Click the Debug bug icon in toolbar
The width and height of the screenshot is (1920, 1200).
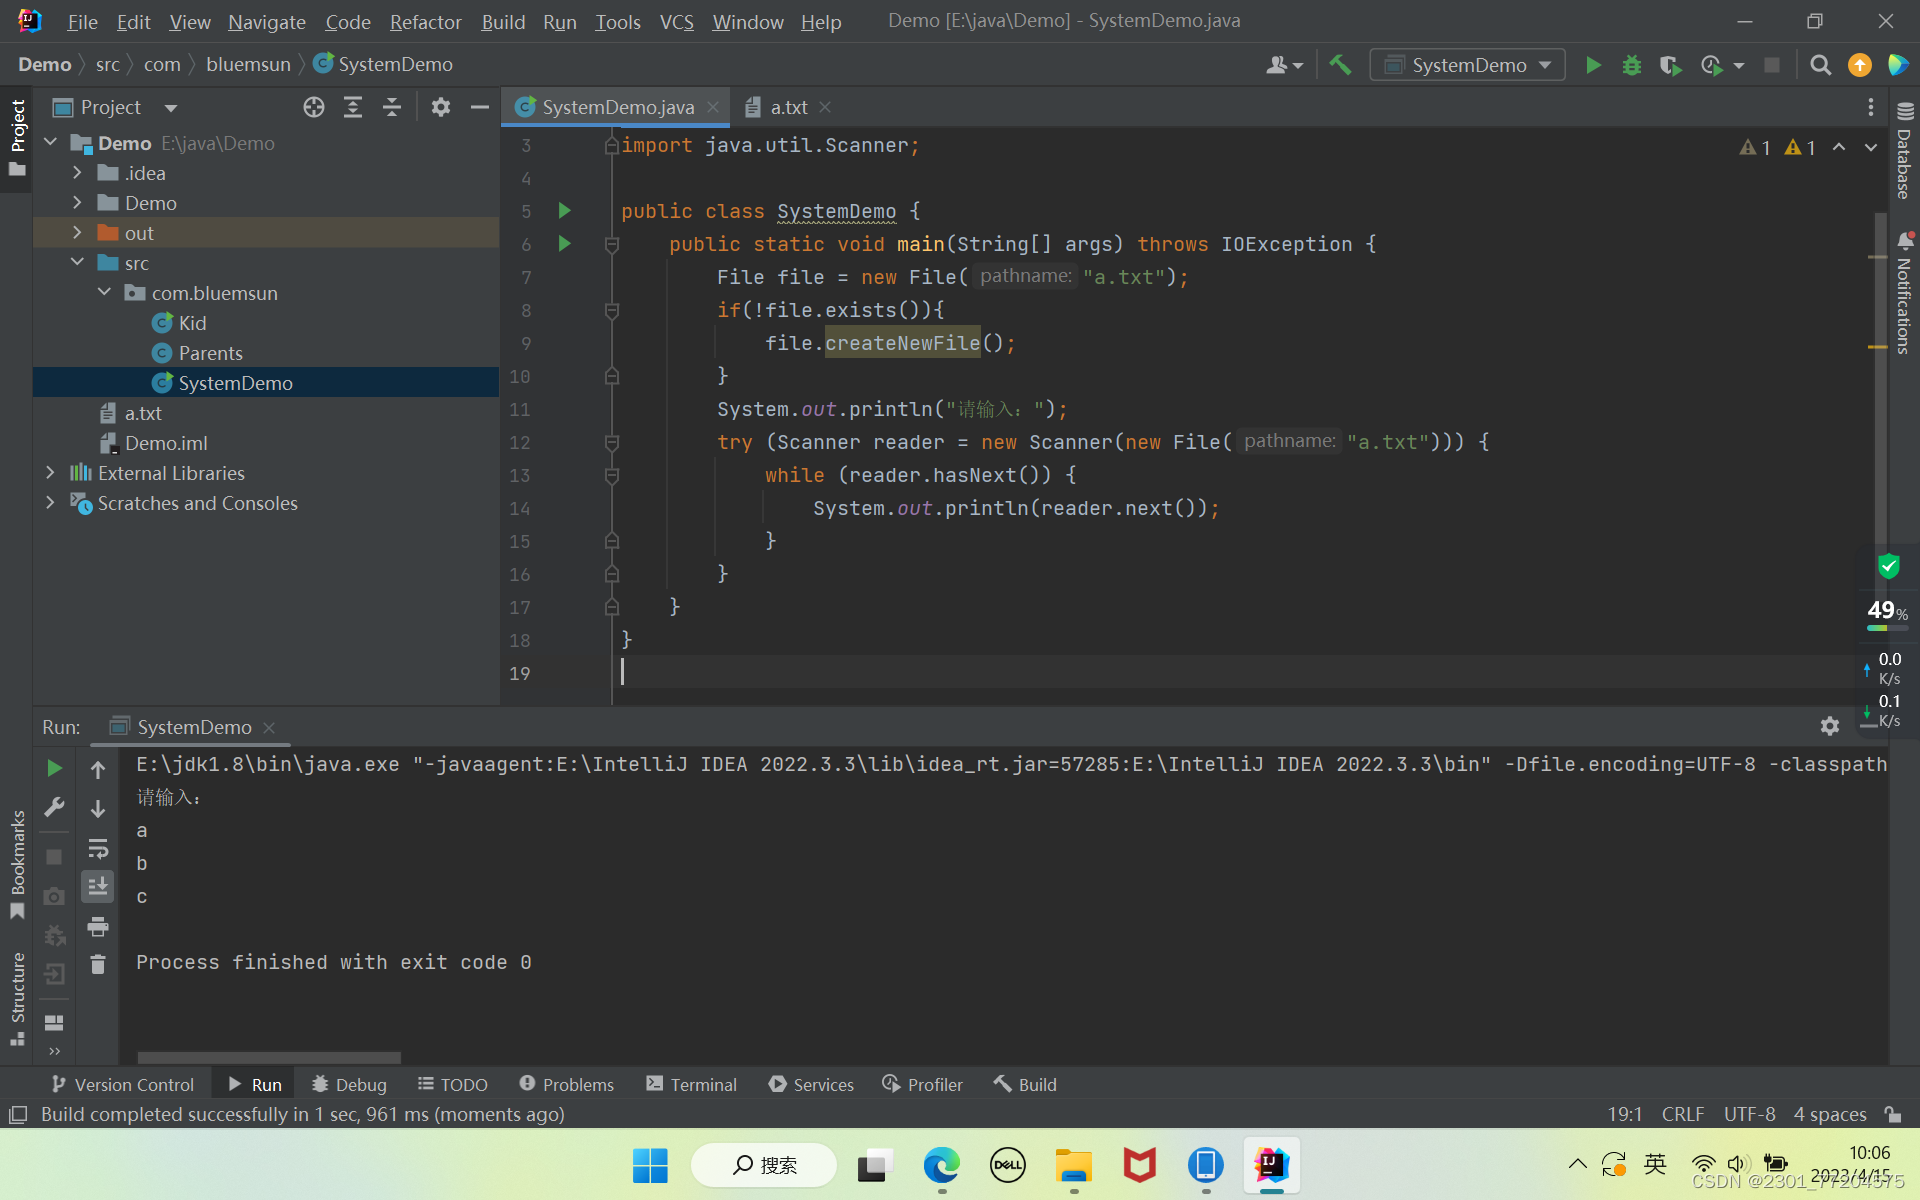click(x=1631, y=65)
